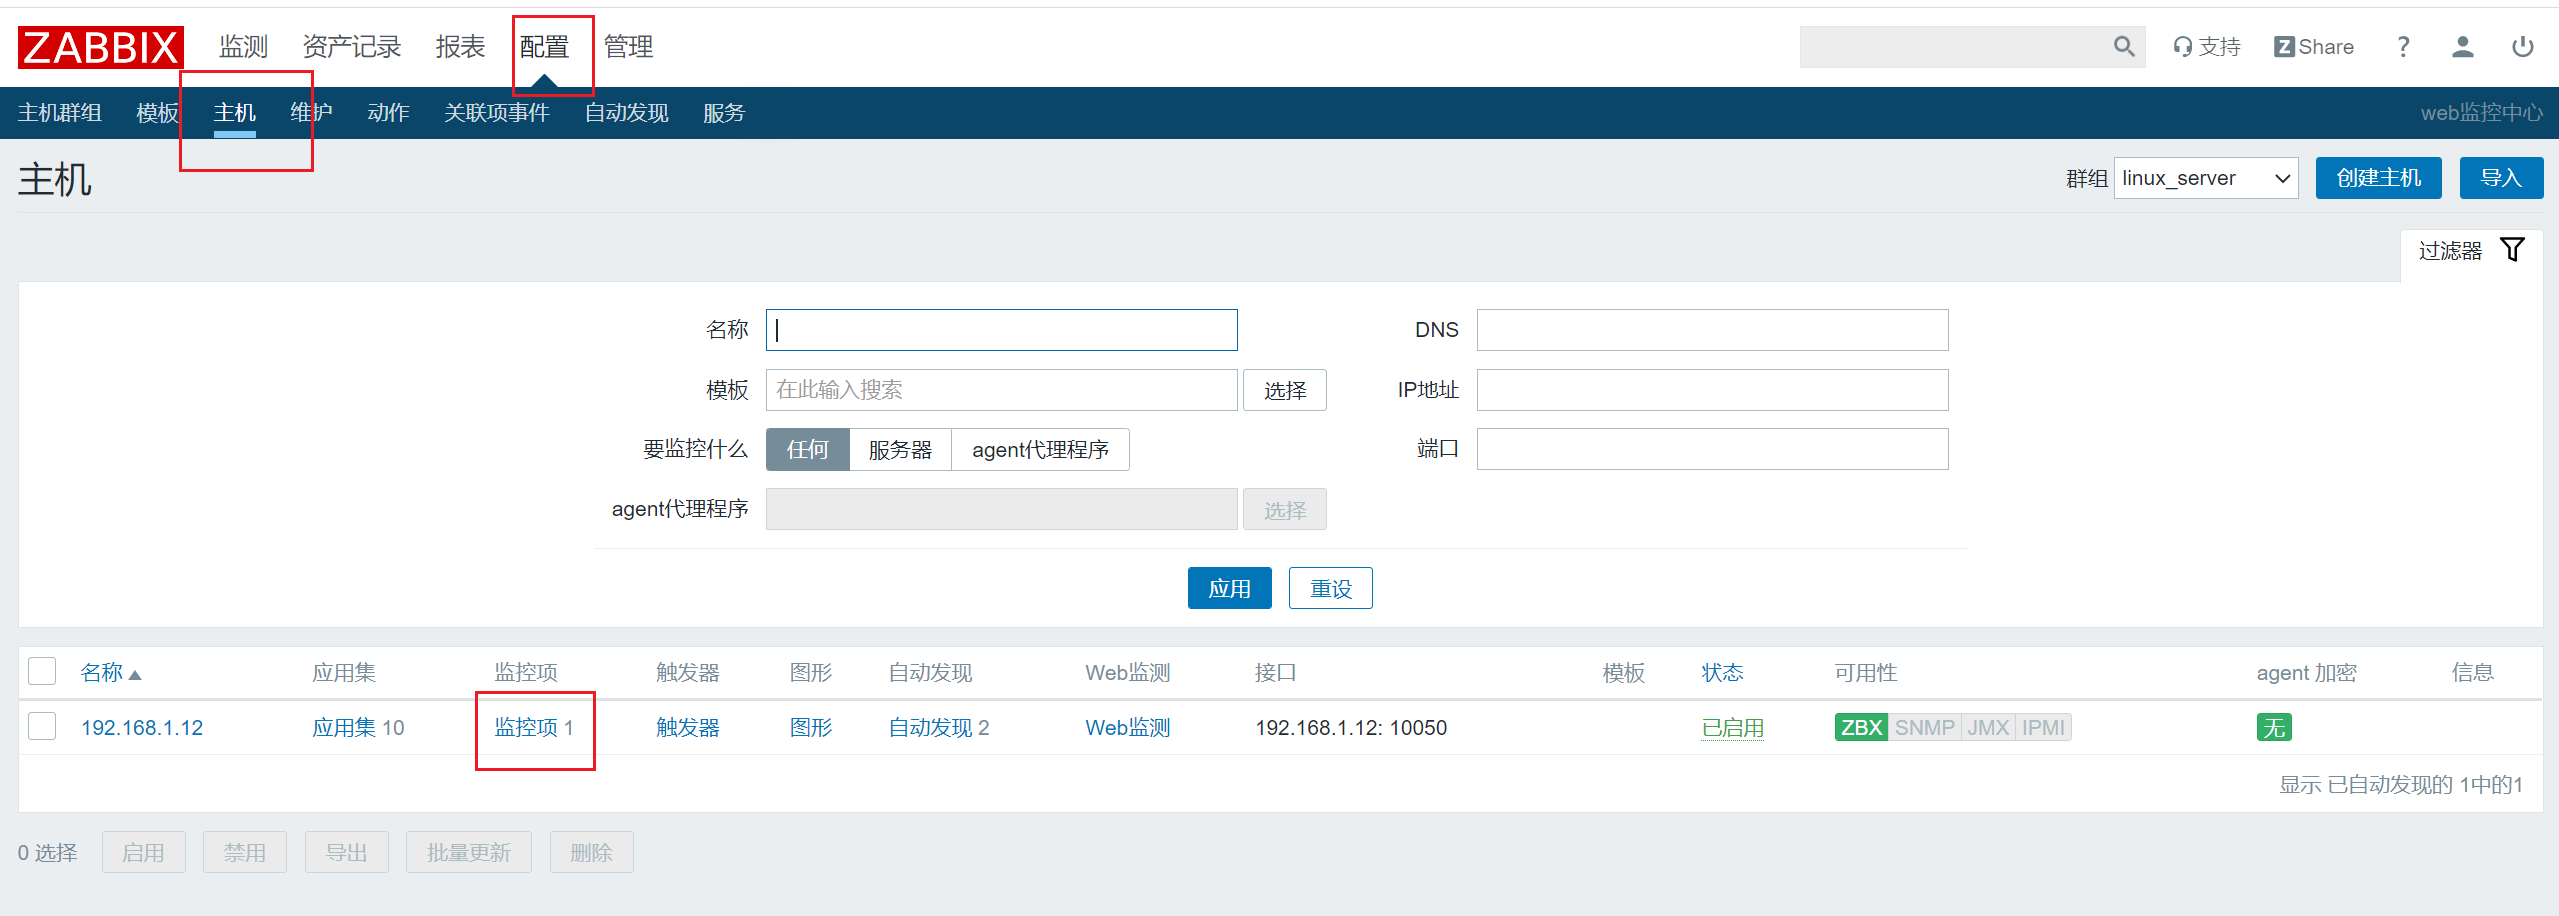Tick the select-all hosts checkbox
Image resolution: width=2559 pixels, height=916 pixels.
(x=42, y=671)
